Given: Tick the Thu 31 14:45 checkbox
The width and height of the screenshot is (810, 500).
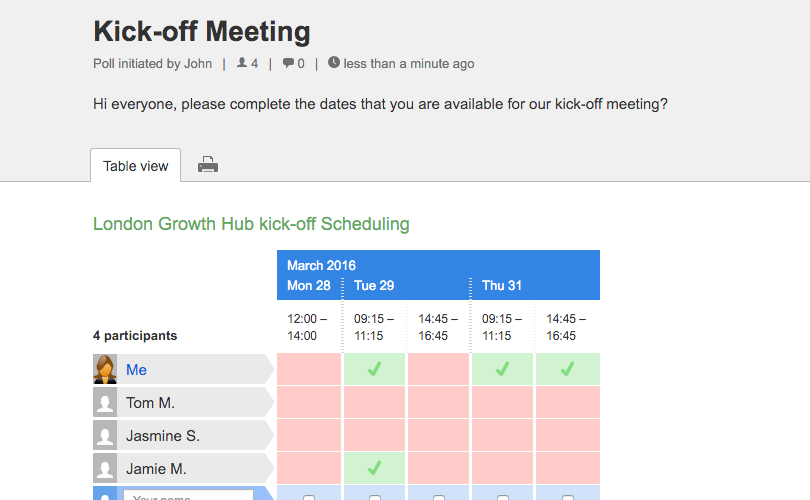Looking at the screenshot, I should tap(568, 497).
